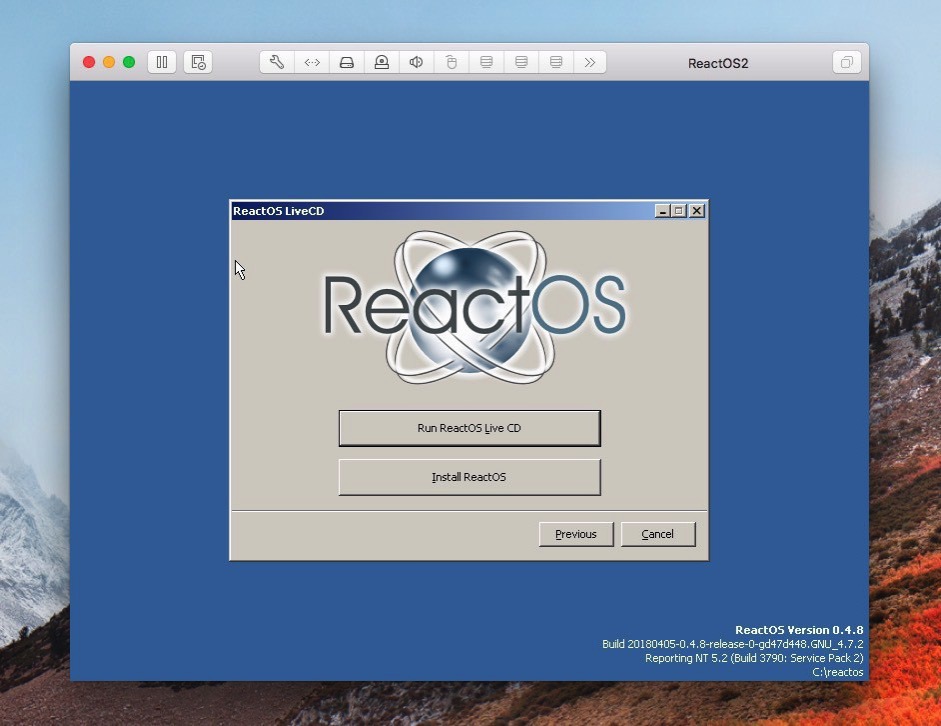The image size is (941, 726).
Task: Minimize the VM window with yellow button
Action: [109, 62]
